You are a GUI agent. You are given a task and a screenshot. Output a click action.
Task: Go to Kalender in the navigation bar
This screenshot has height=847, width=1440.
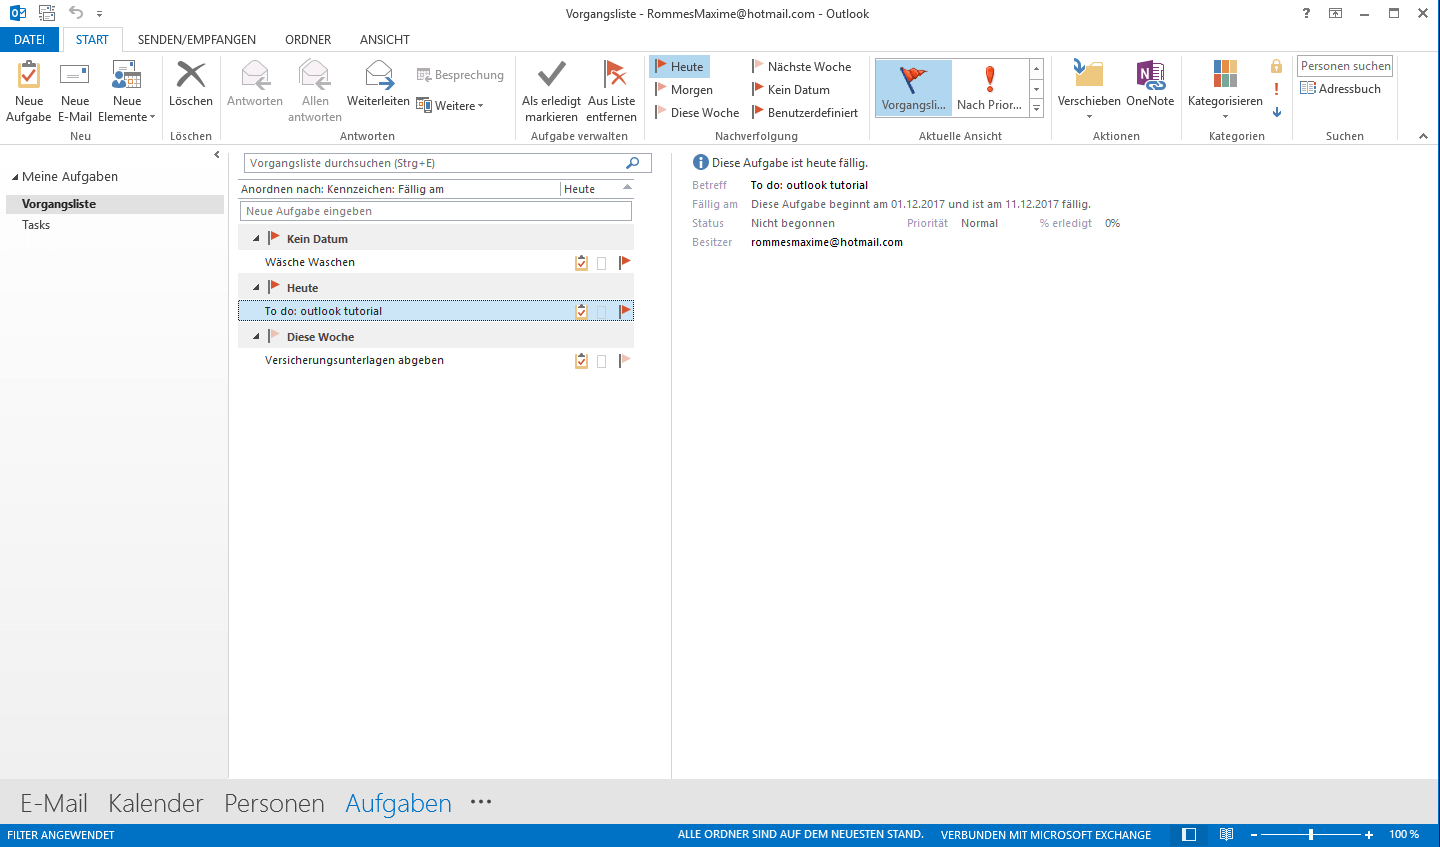(x=156, y=803)
